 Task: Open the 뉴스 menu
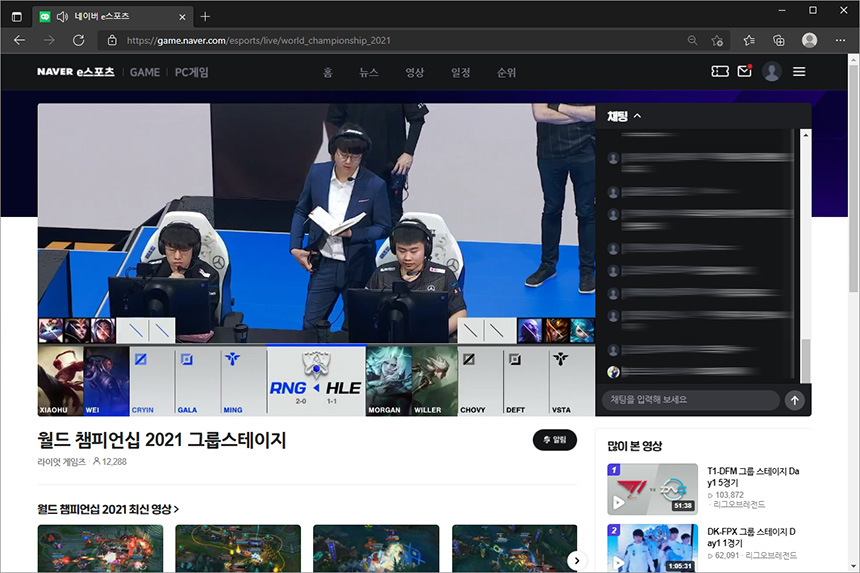click(369, 72)
